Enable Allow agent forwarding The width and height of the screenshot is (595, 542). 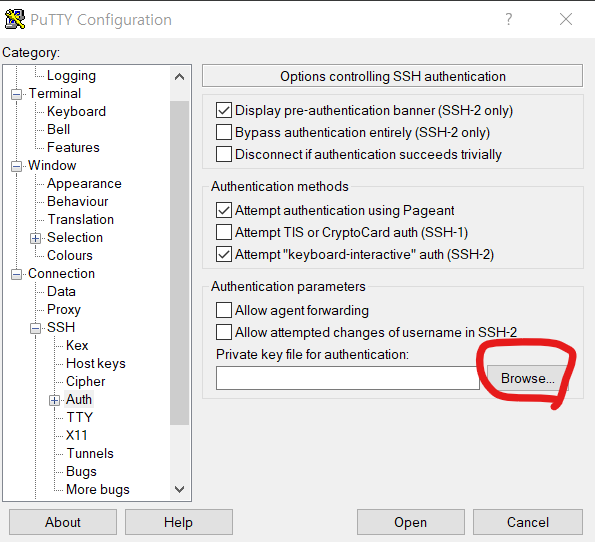224,310
